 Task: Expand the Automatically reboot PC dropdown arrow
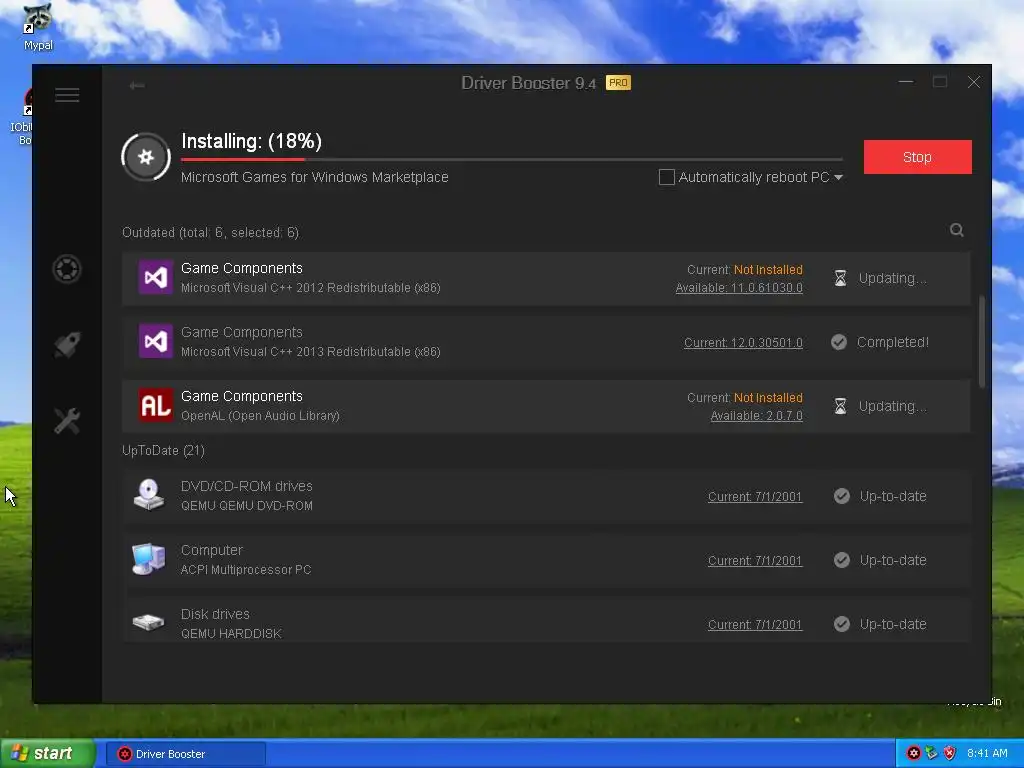(839, 178)
